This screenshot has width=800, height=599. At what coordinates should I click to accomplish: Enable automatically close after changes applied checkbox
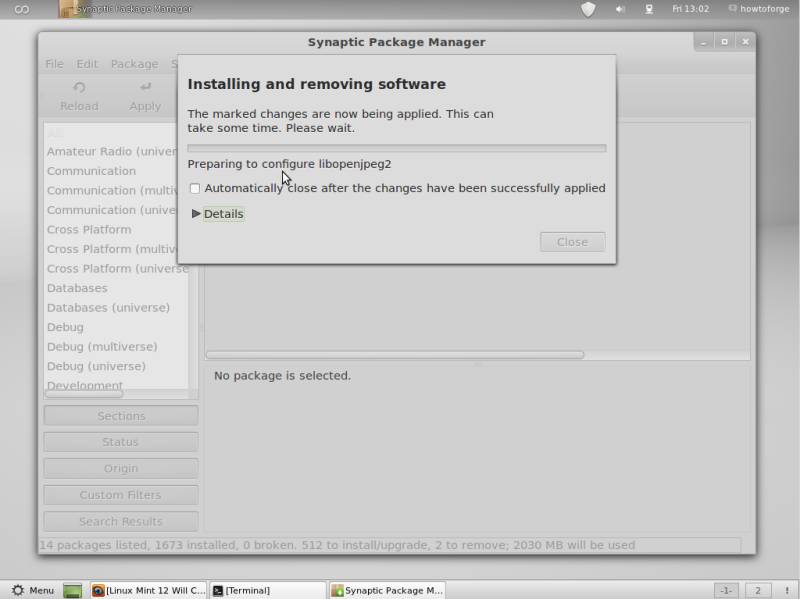(x=195, y=188)
